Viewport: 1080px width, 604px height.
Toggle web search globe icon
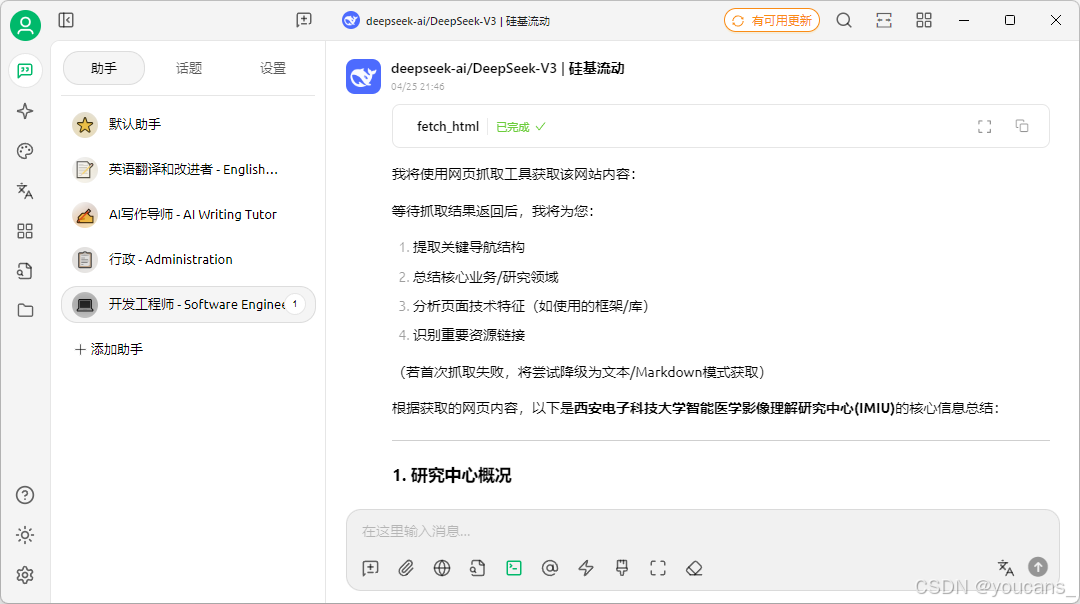click(442, 568)
